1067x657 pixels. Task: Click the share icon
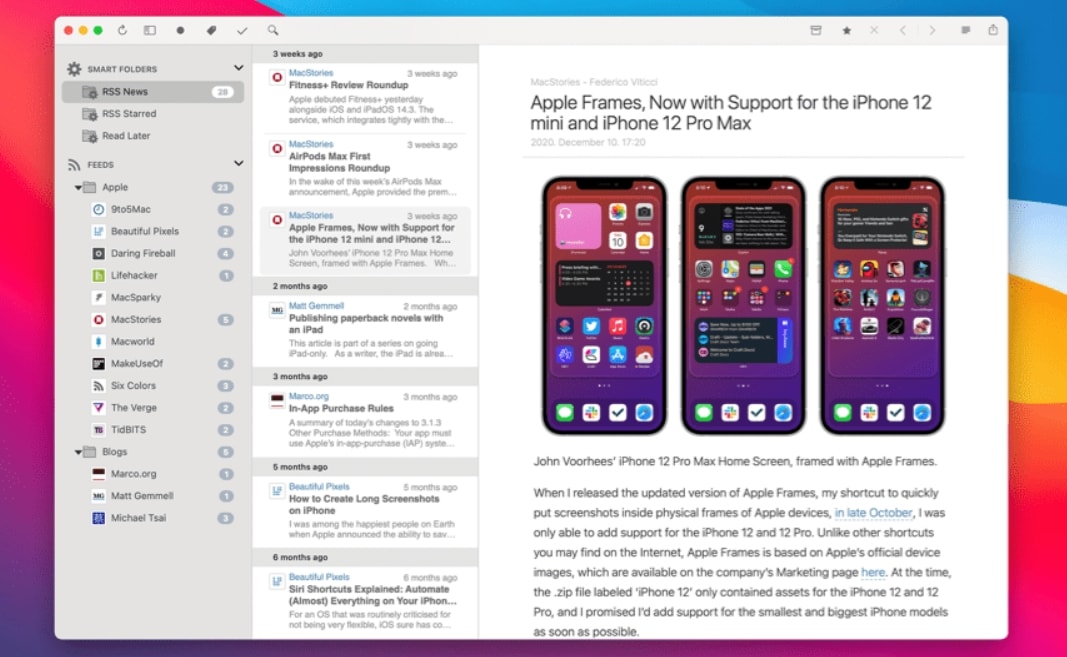[x=993, y=30]
